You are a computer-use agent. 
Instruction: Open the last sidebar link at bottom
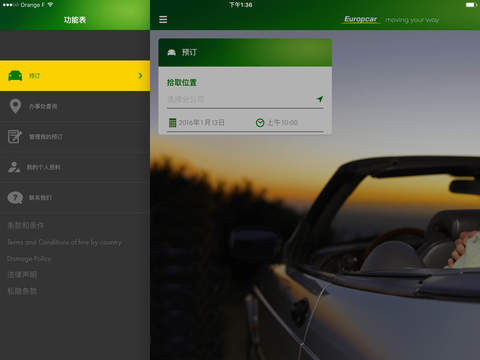pyautogui.click(x=22, y=291)
